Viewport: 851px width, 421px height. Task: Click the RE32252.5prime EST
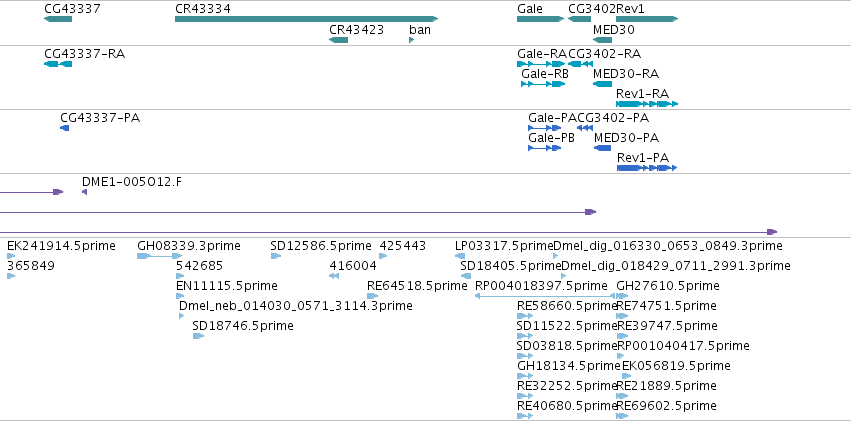525,396
